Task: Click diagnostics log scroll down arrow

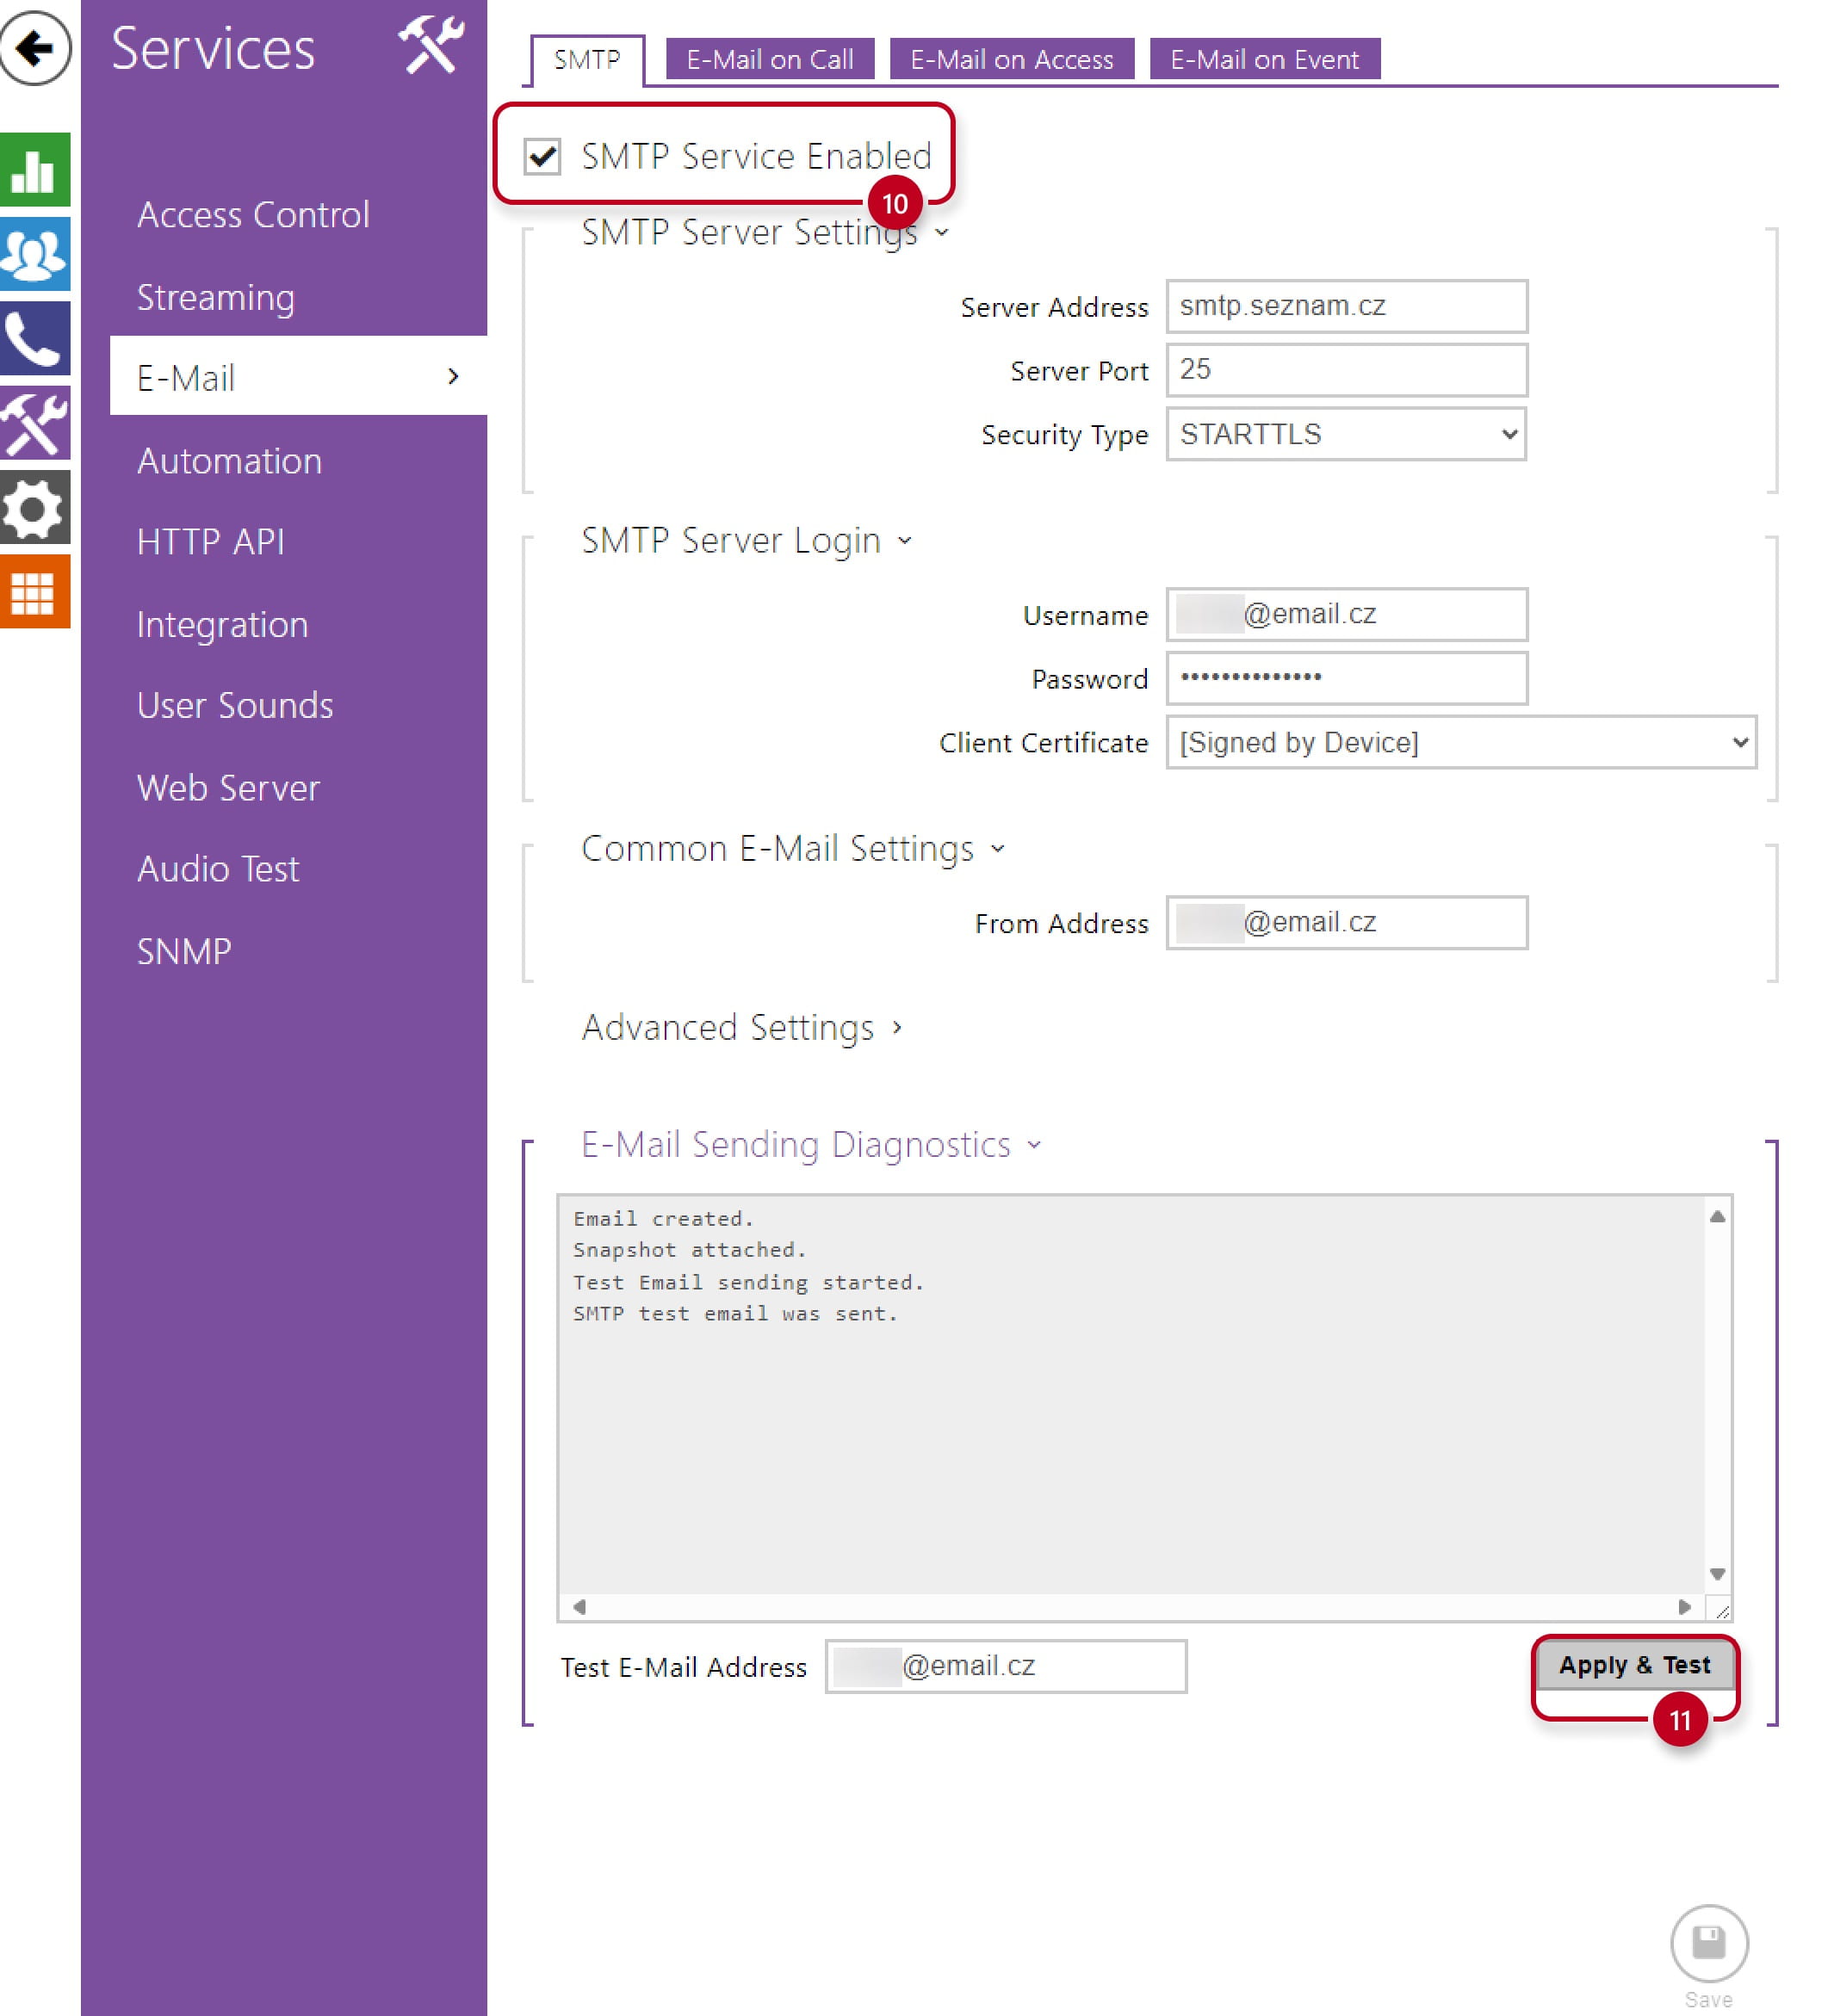Action: point(1717,1574)
